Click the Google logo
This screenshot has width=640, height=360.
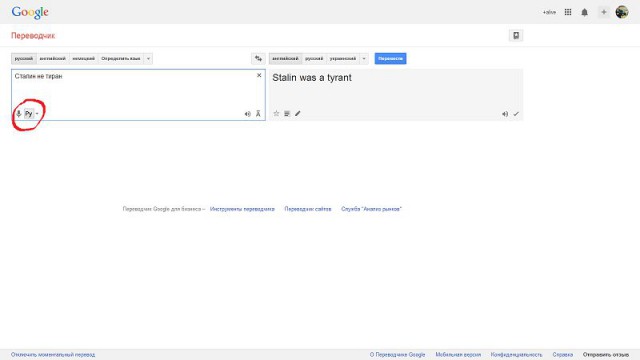click(30, 12)
